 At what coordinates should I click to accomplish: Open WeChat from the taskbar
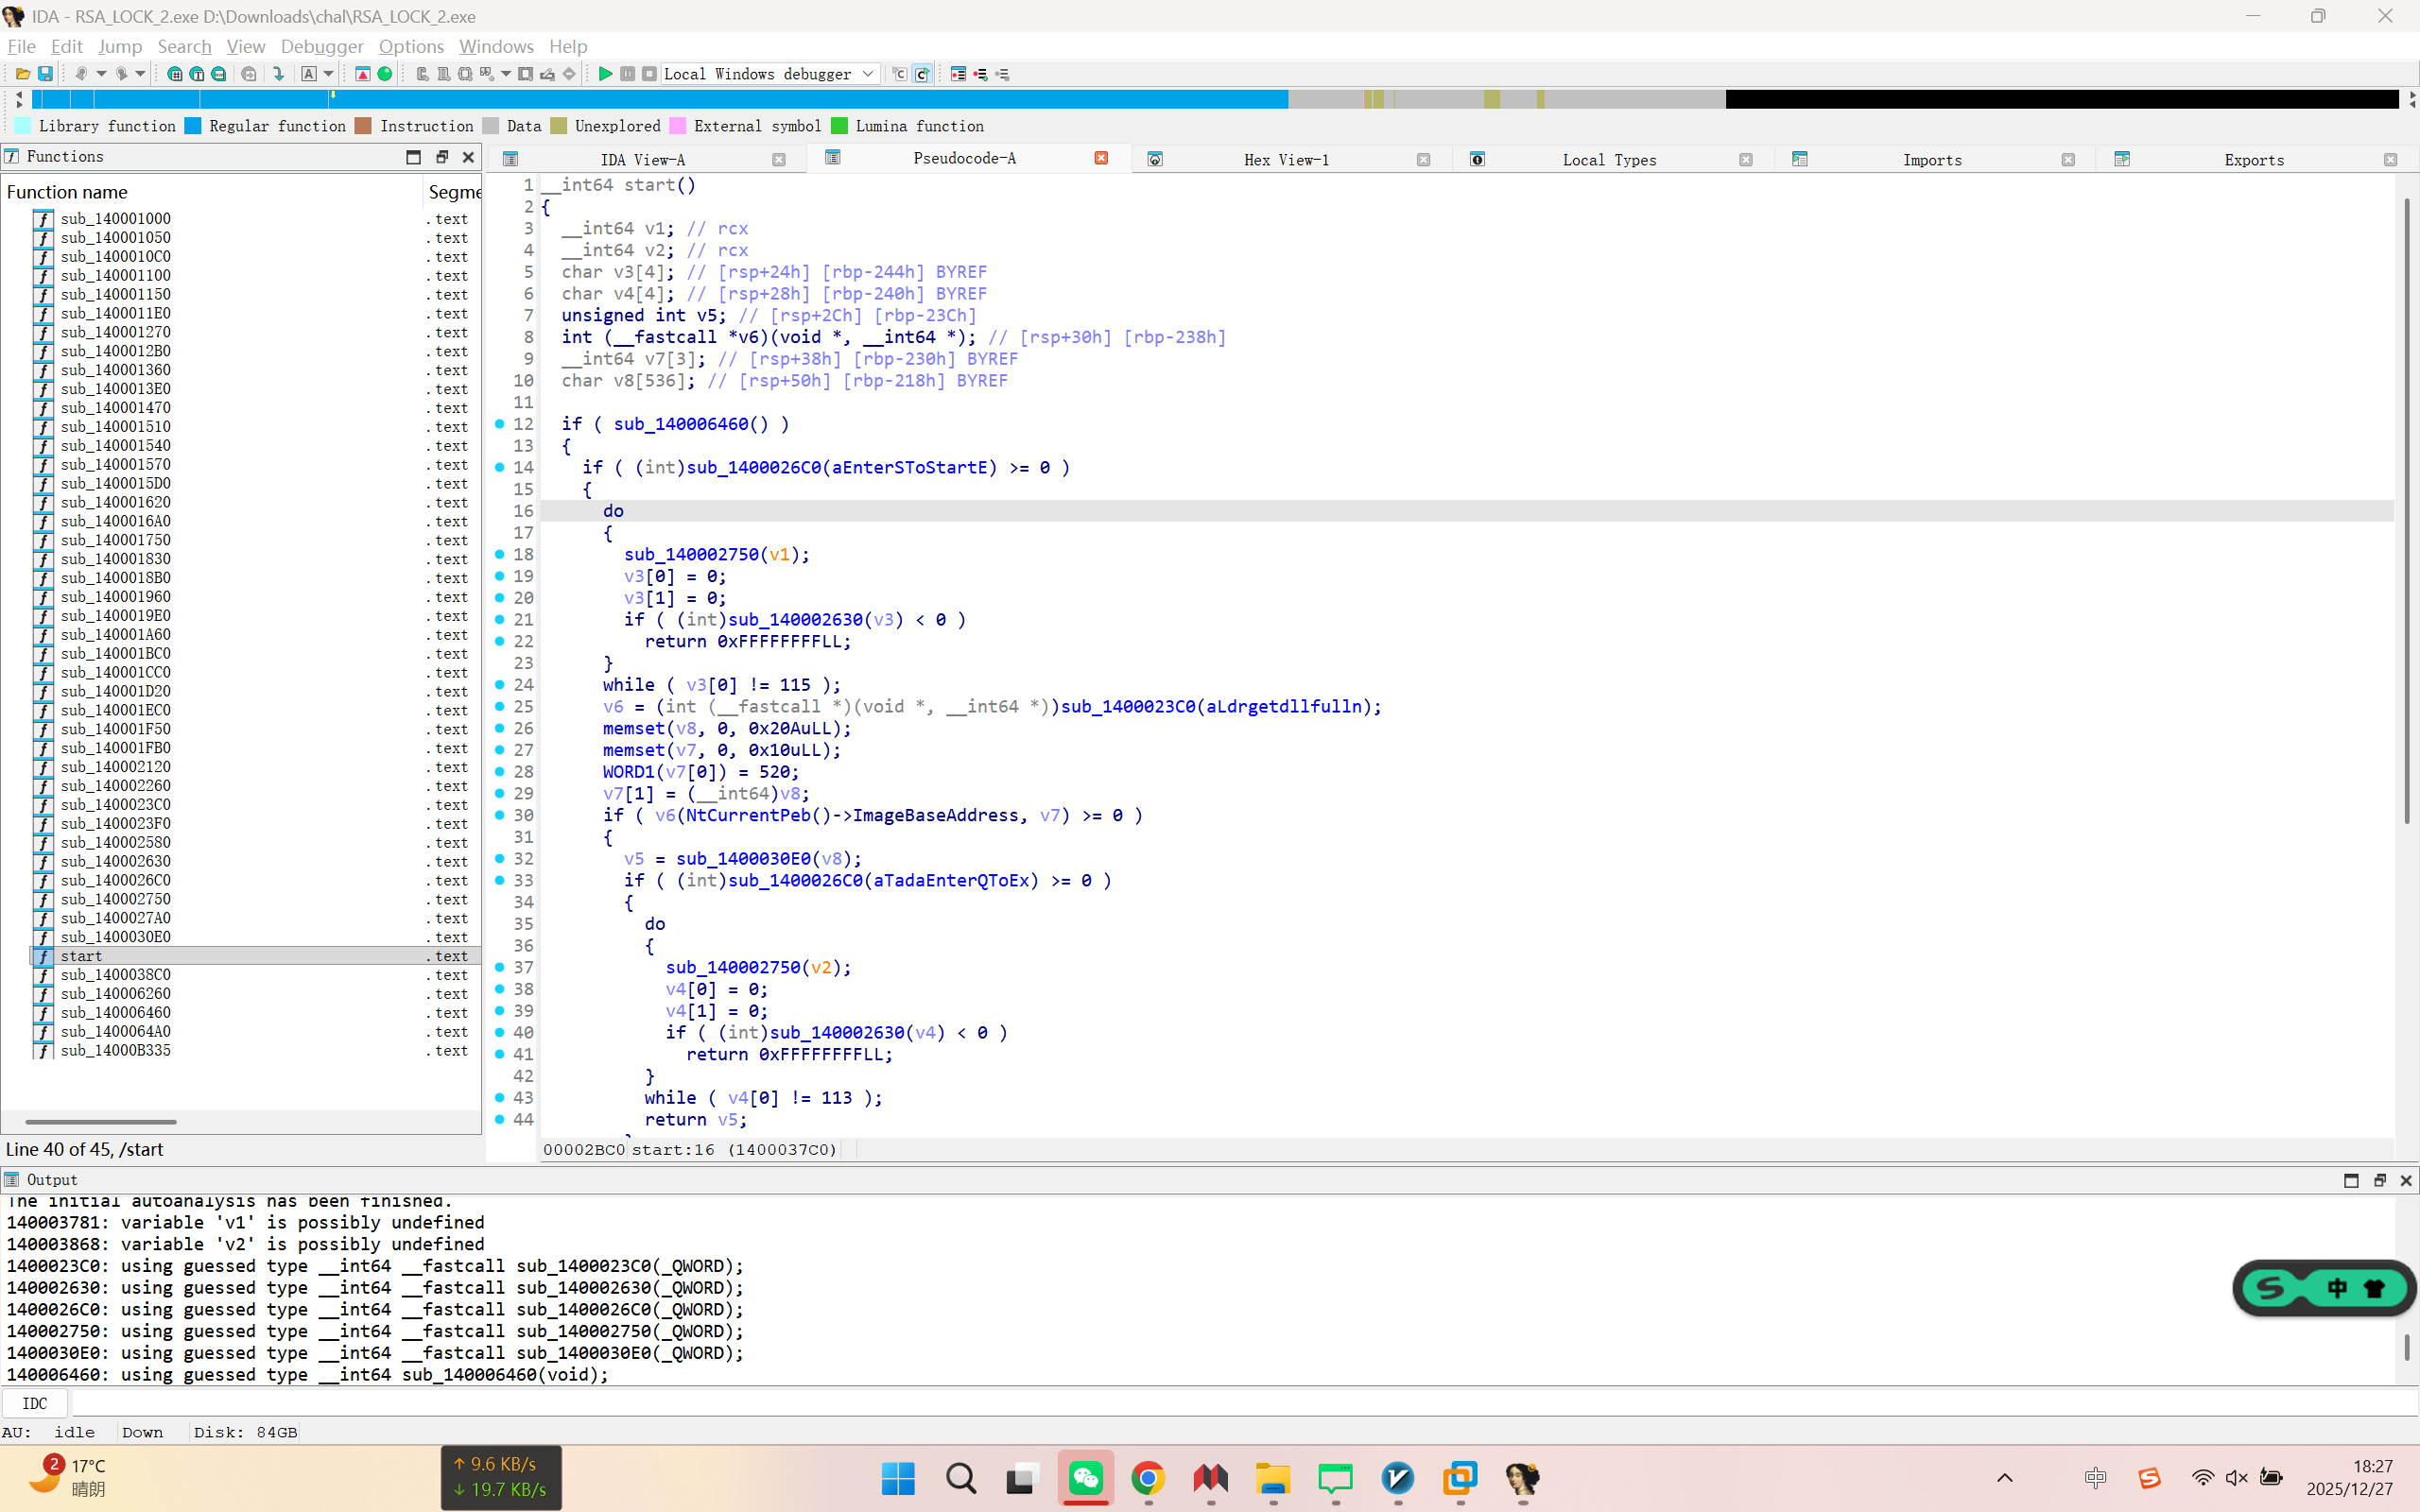tap(1086, 1478)
